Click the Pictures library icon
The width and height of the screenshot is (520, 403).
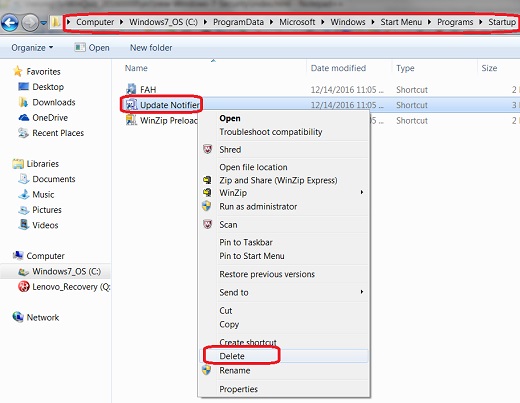(x=24, y=210)
